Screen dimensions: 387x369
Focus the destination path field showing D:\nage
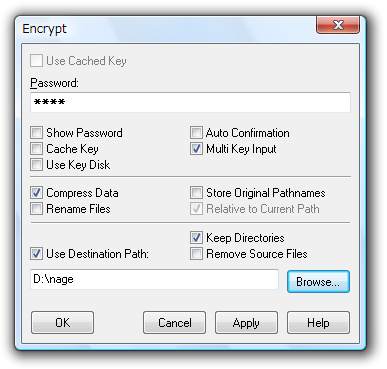click(x=154, y=279)
